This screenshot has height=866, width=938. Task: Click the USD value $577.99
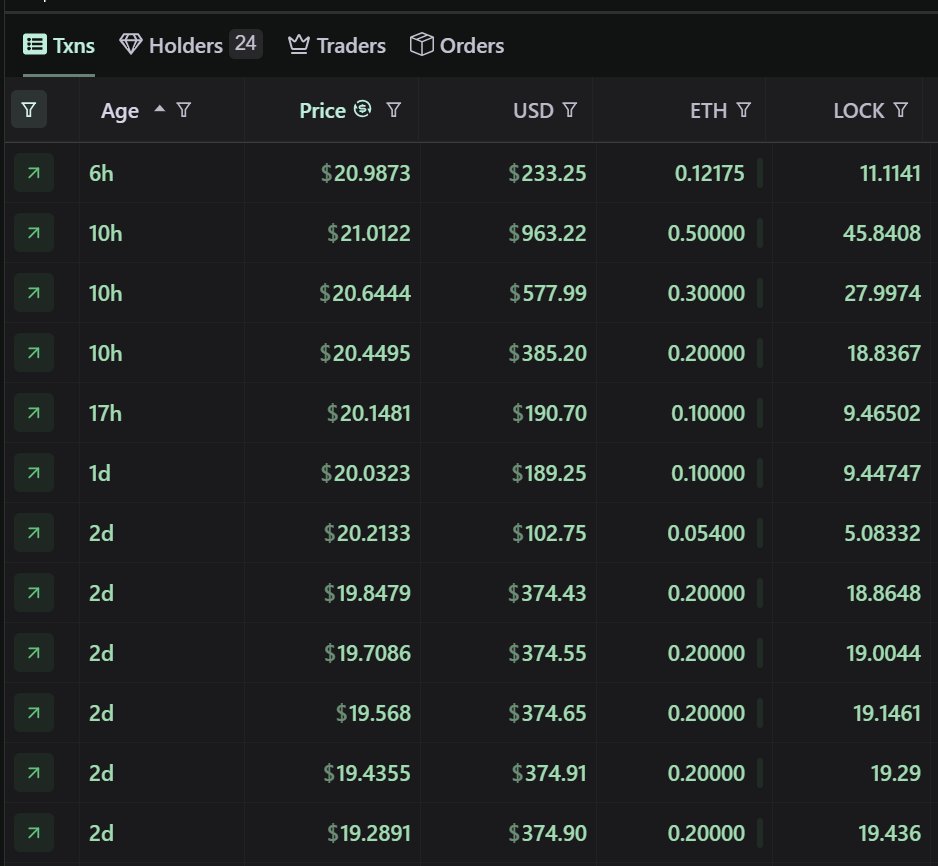548,293
